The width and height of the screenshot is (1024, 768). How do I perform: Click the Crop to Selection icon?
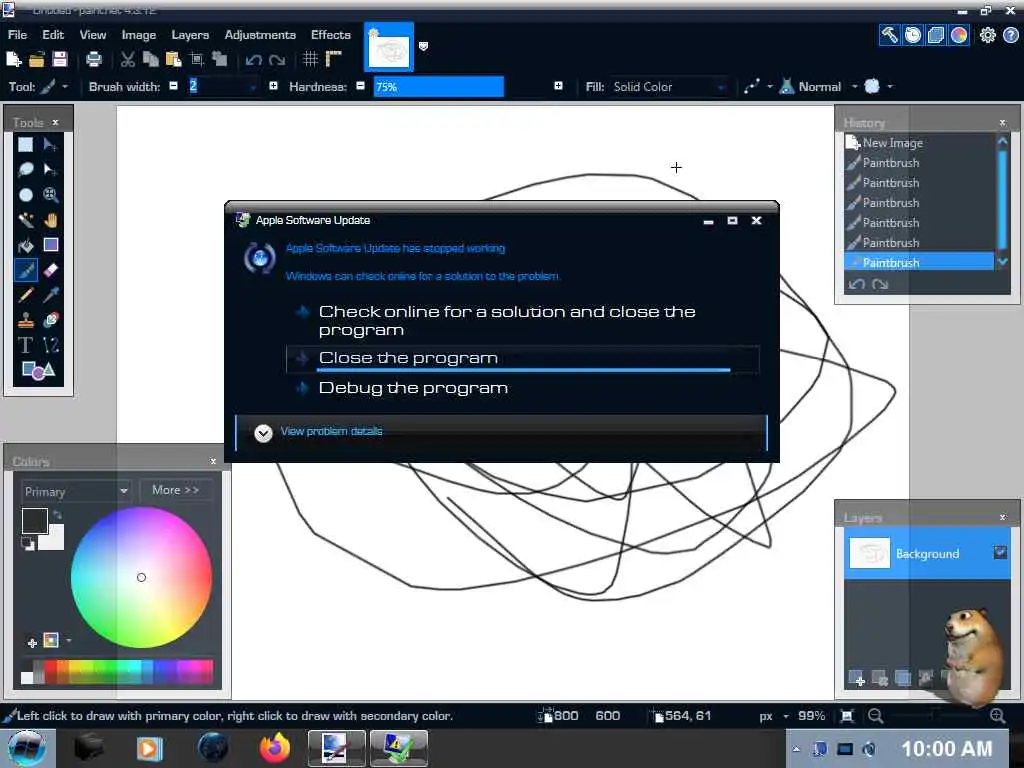(x=197, y=59)
